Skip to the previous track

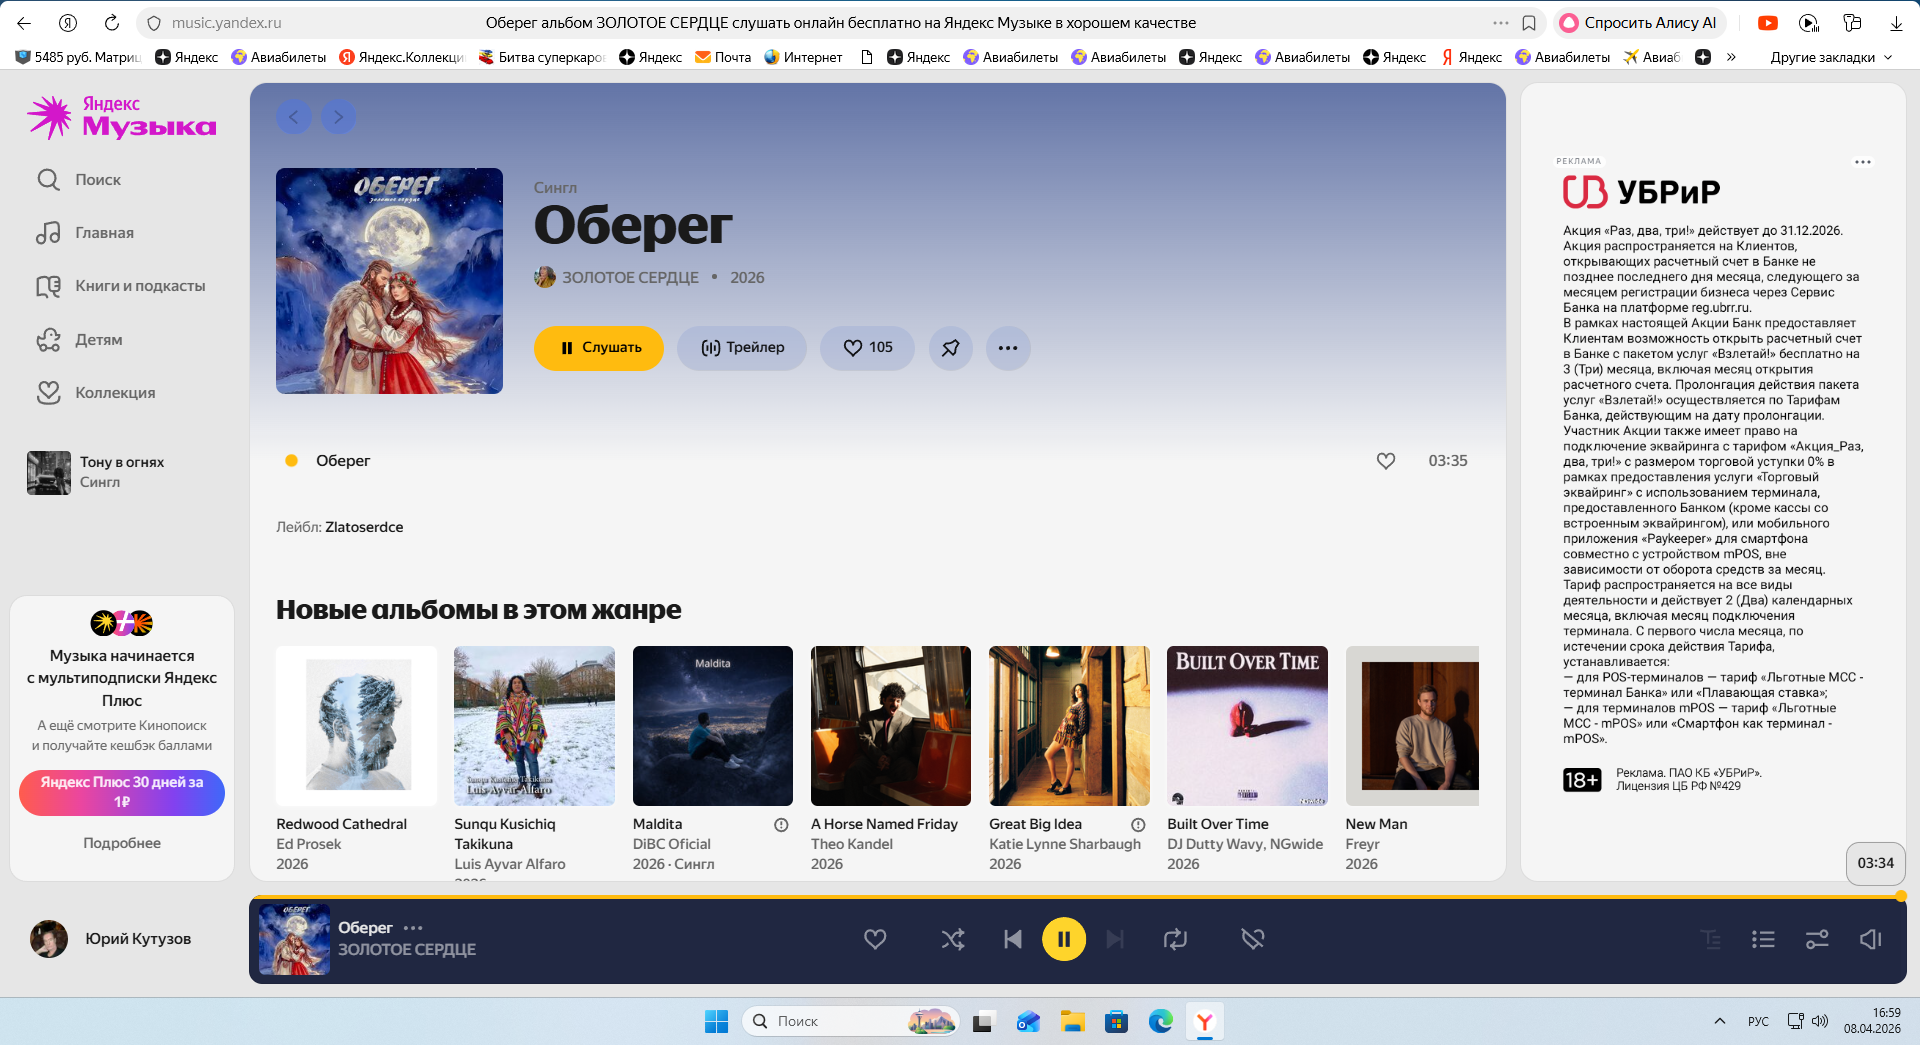1013,939
